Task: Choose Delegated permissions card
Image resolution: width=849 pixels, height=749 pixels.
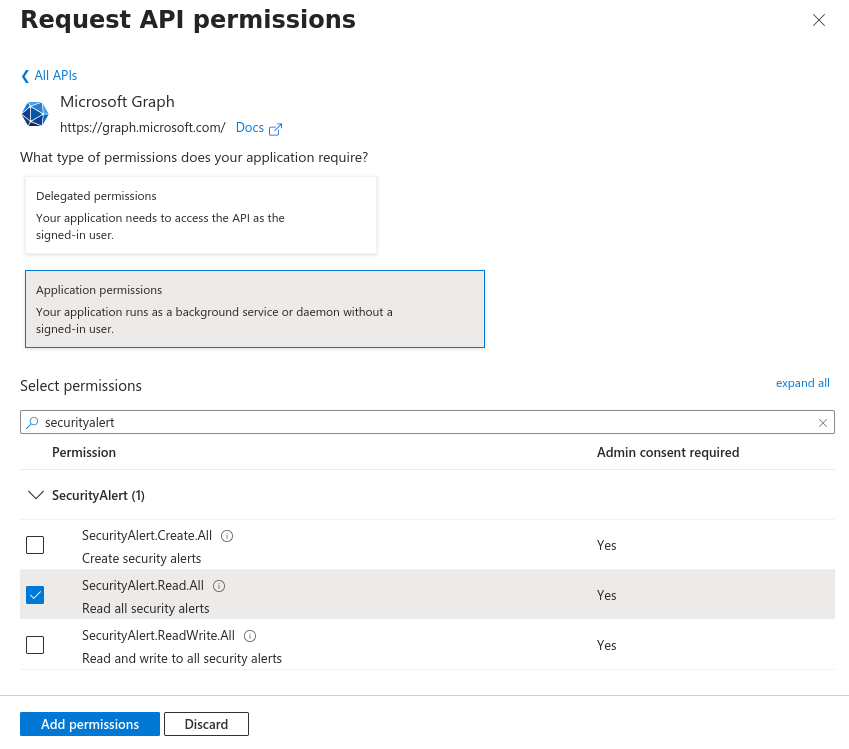Action: (201, 215)
